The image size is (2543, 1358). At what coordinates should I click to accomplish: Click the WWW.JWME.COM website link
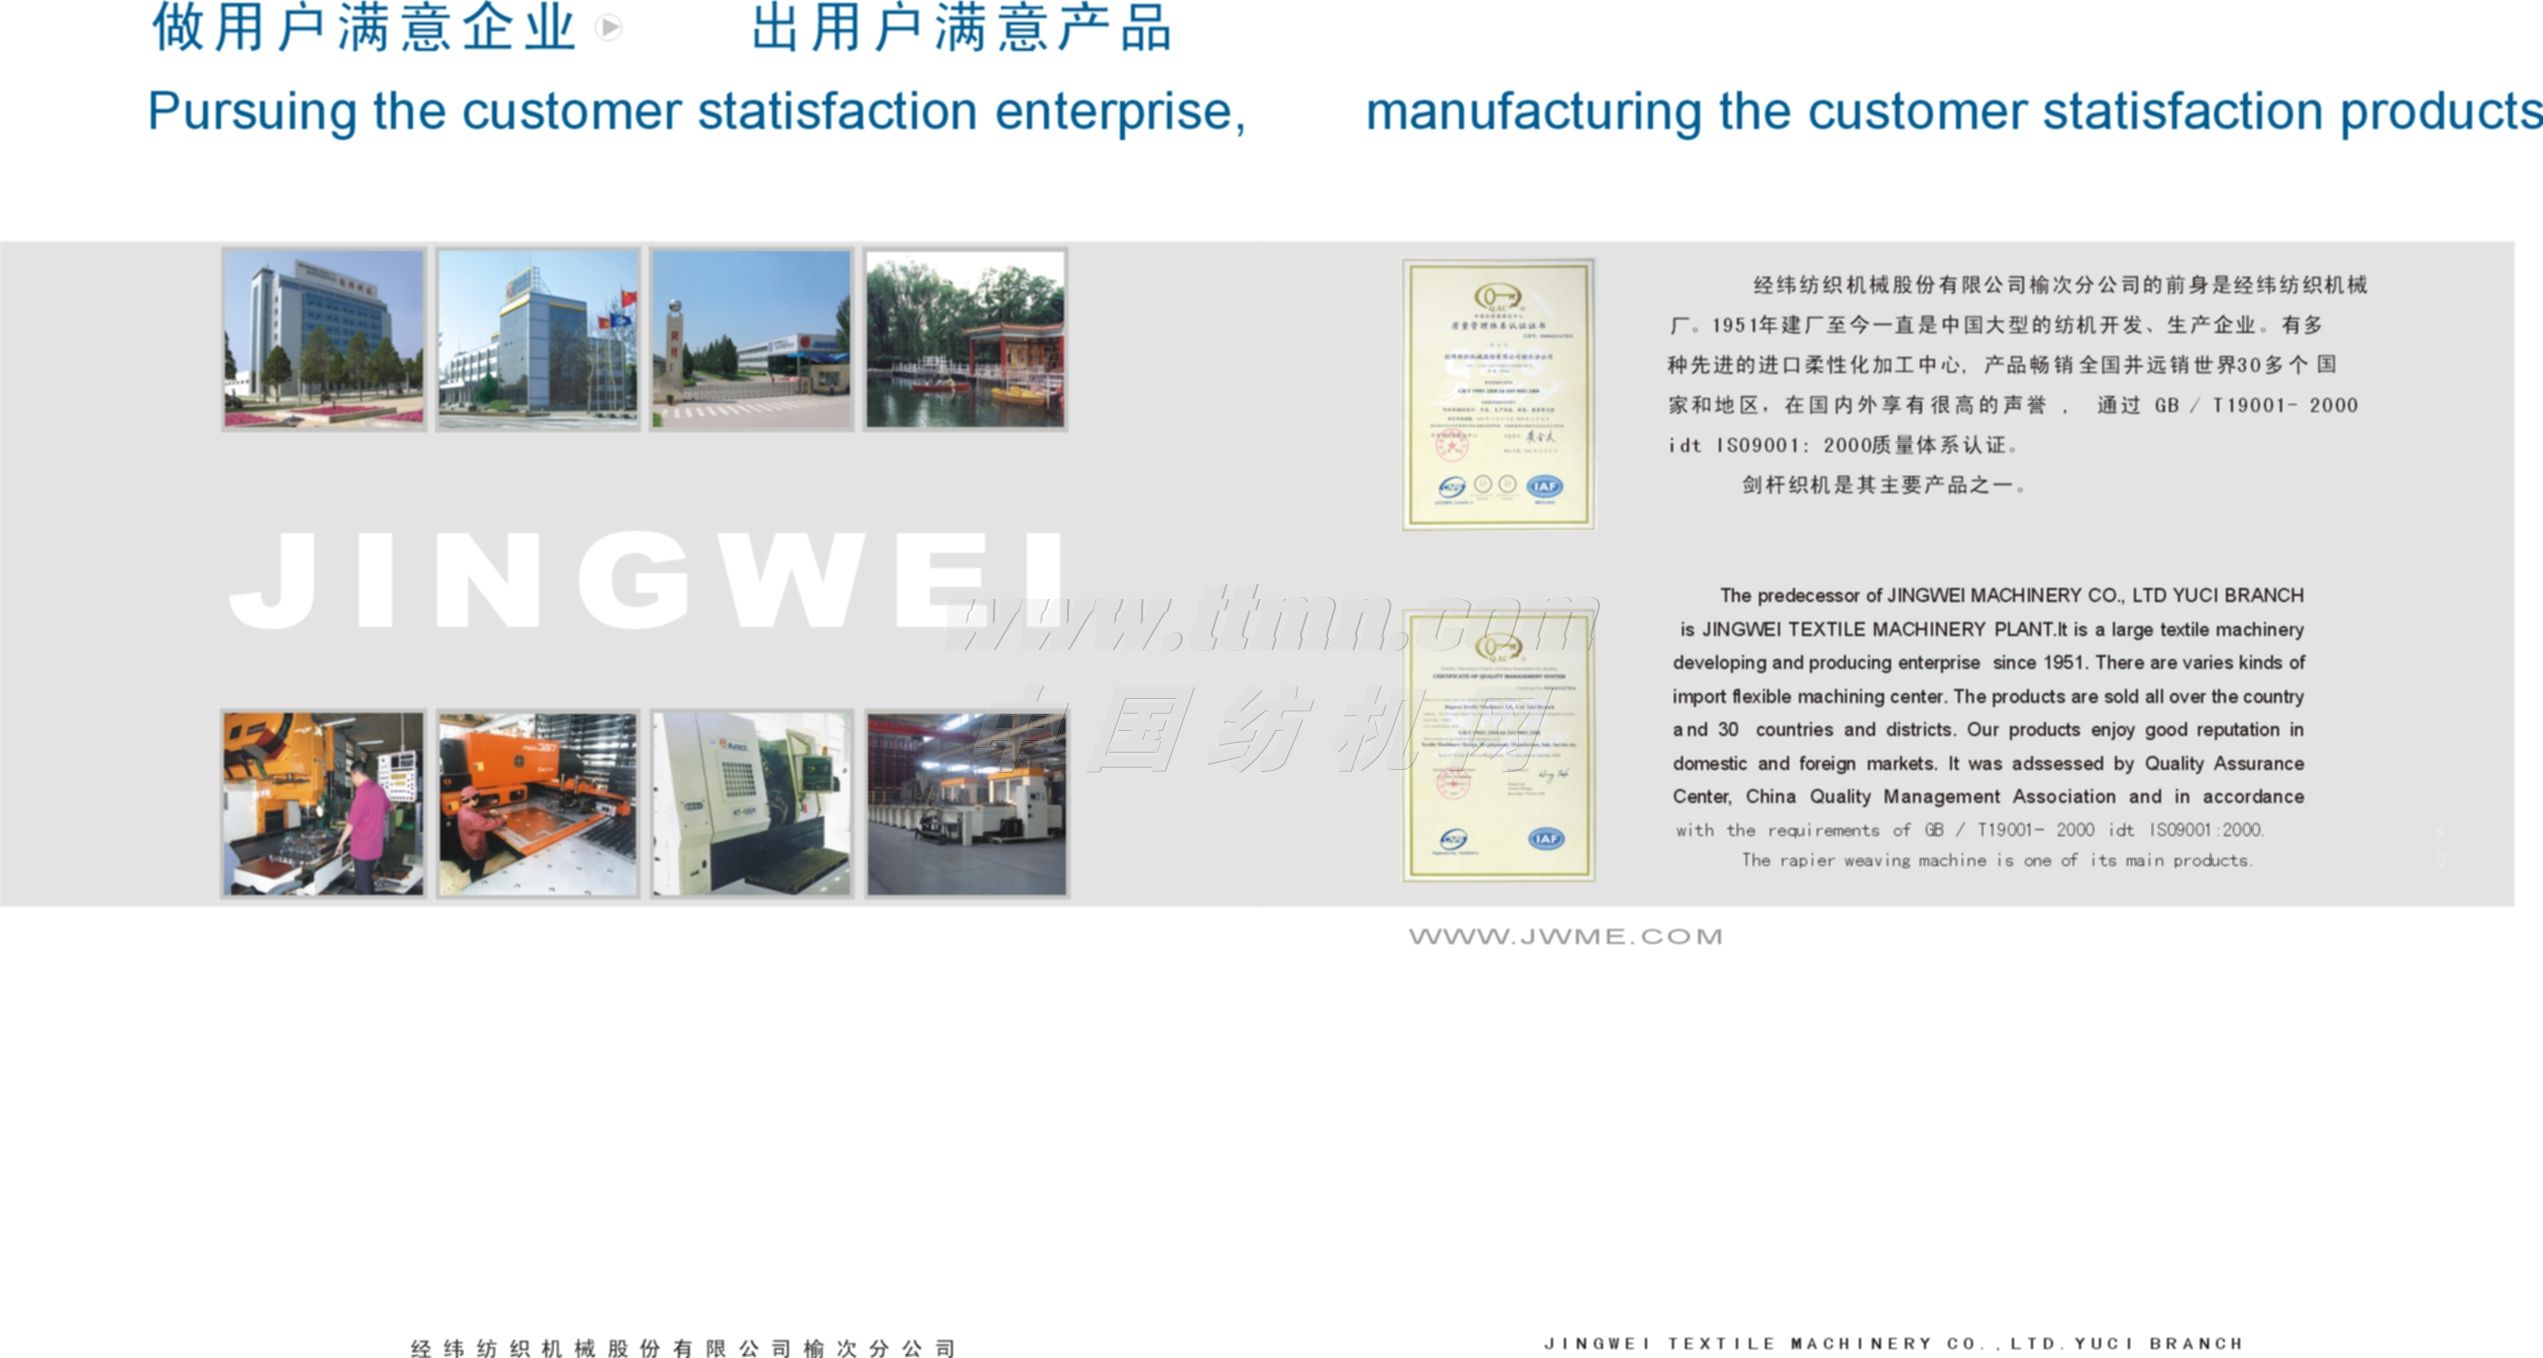click(1565, 937)
